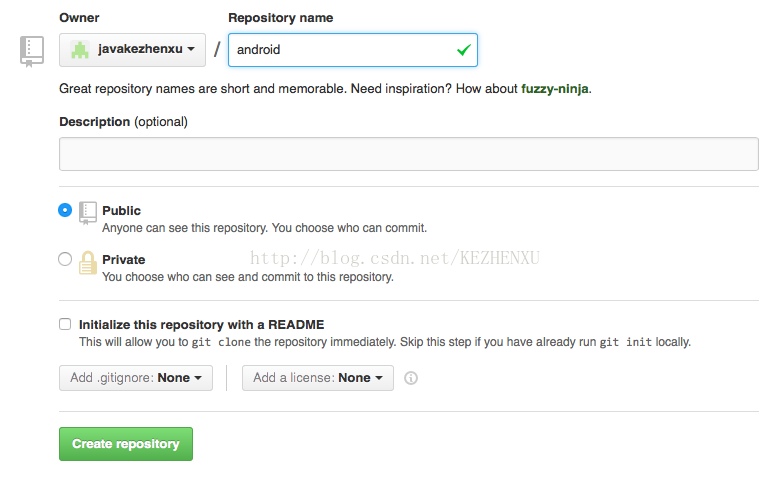The width and height of the screenshot is (770, 494).
Task: Click the Description (optional) label
Action: click(123, 122)
